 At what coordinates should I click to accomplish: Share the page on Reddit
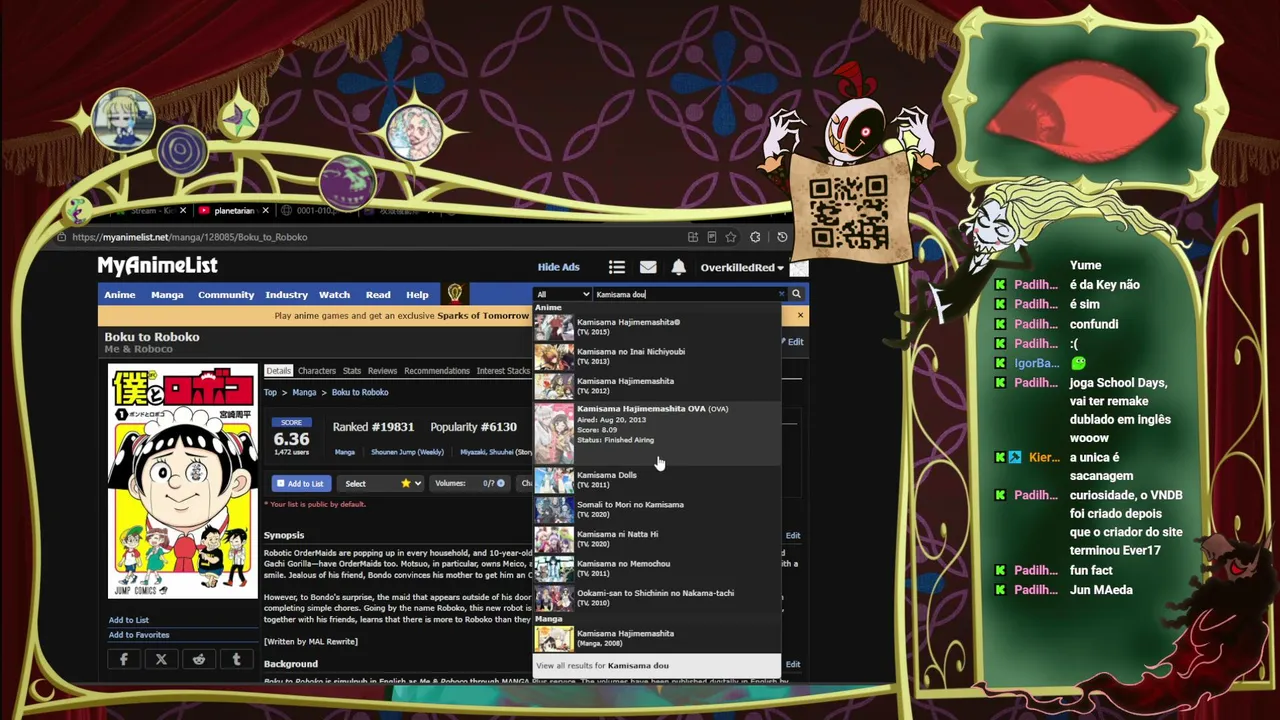click(199, 659)
